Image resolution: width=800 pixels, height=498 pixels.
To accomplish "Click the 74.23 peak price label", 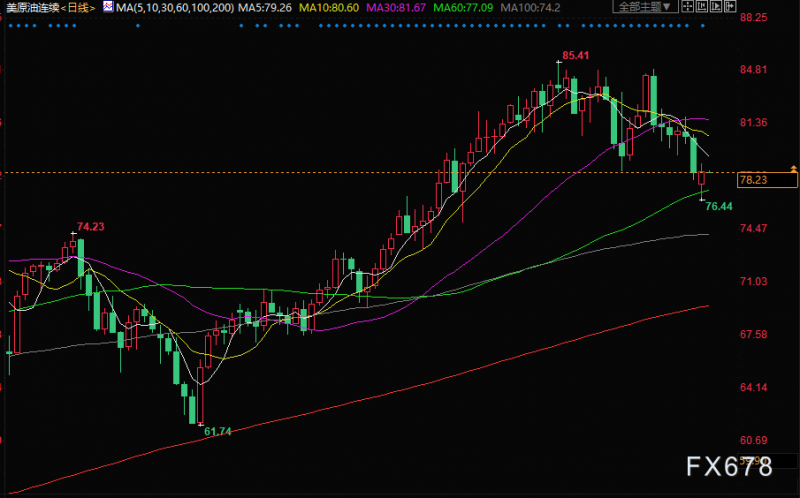I will click(x=91, y=227).
